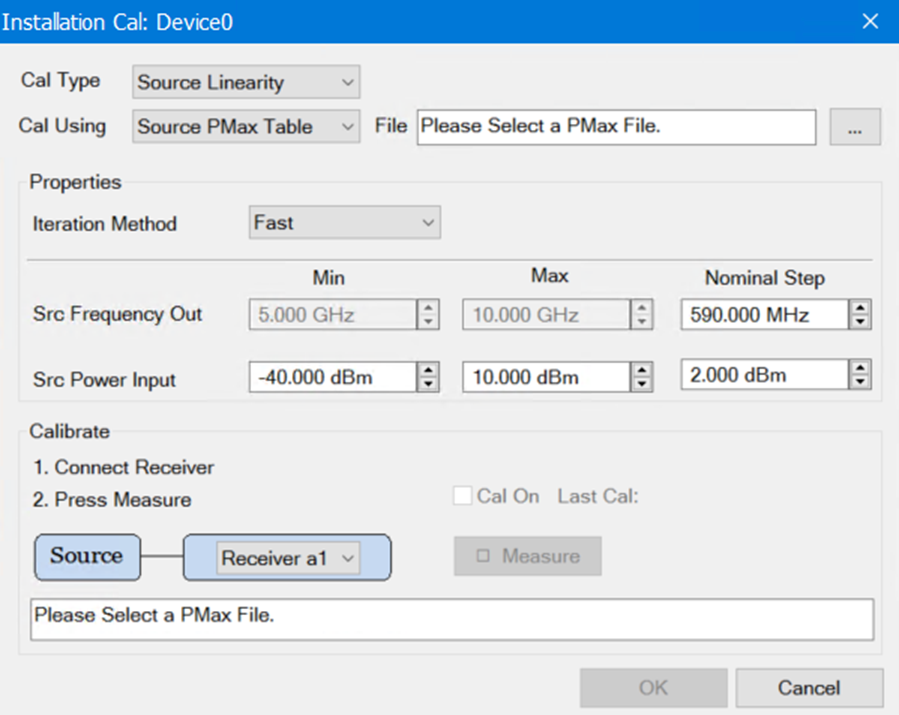Screen dimensions: 899x715
Task: Close the Installation Cal dialog window
Action: (870, 21)
